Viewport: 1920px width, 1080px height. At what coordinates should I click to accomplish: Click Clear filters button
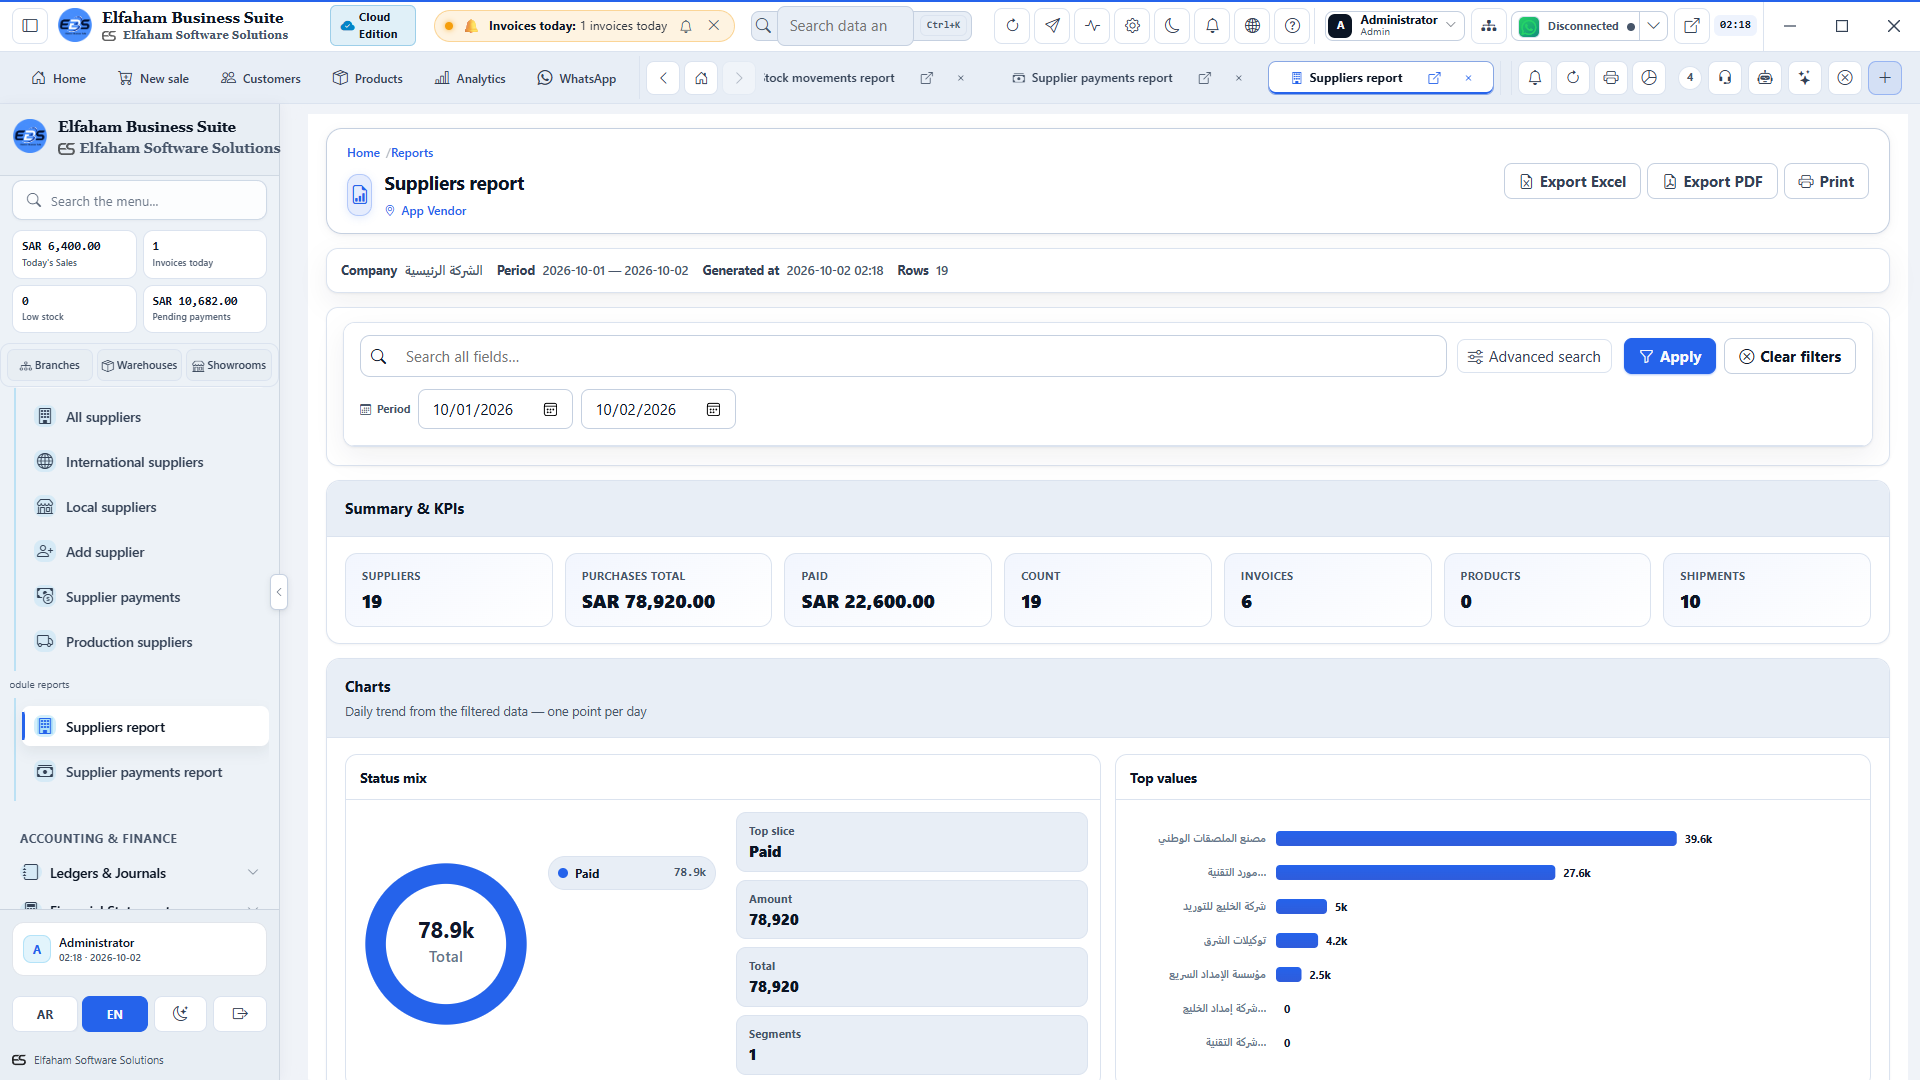click(1789, 357)
